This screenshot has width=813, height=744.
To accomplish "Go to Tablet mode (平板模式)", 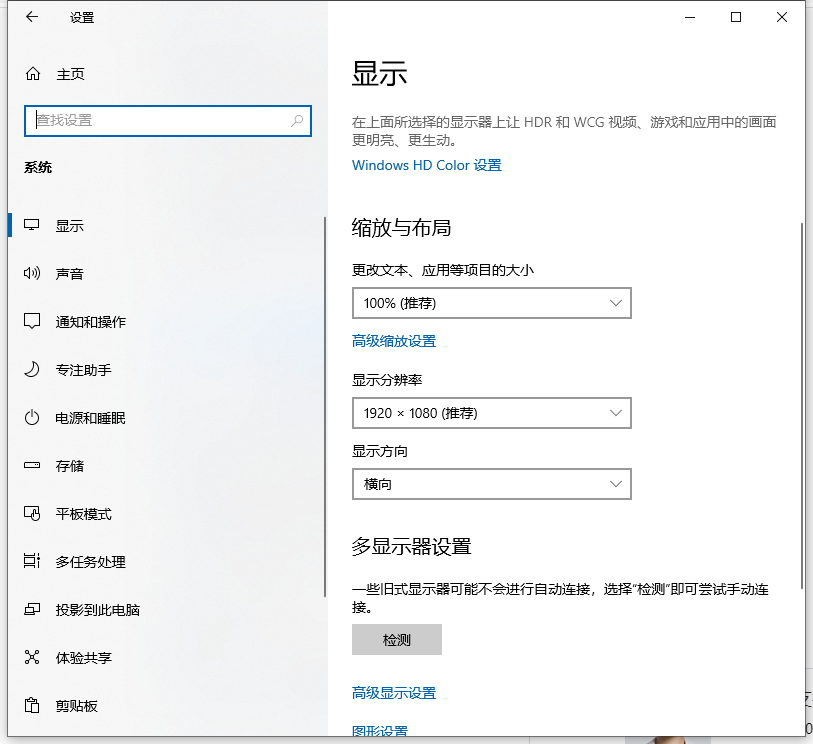I will 83,514.
